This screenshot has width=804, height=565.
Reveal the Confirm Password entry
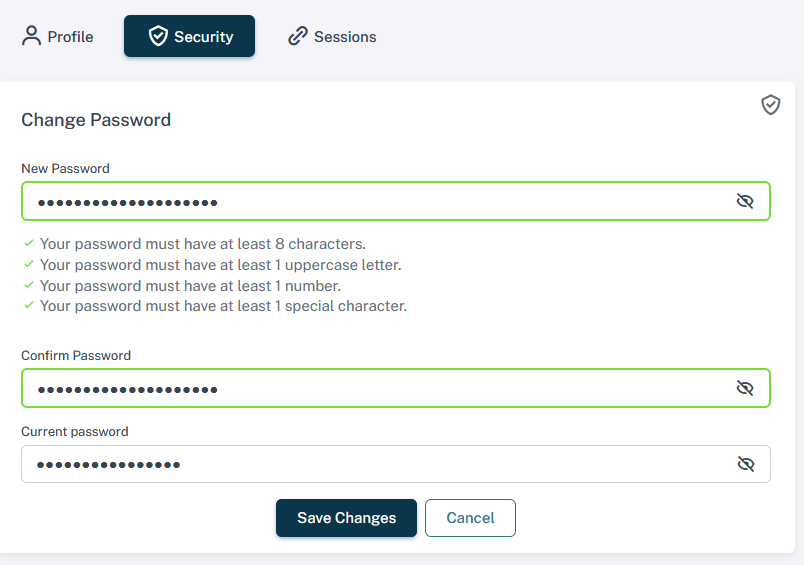pyautogui.click(x=745, y=388)
